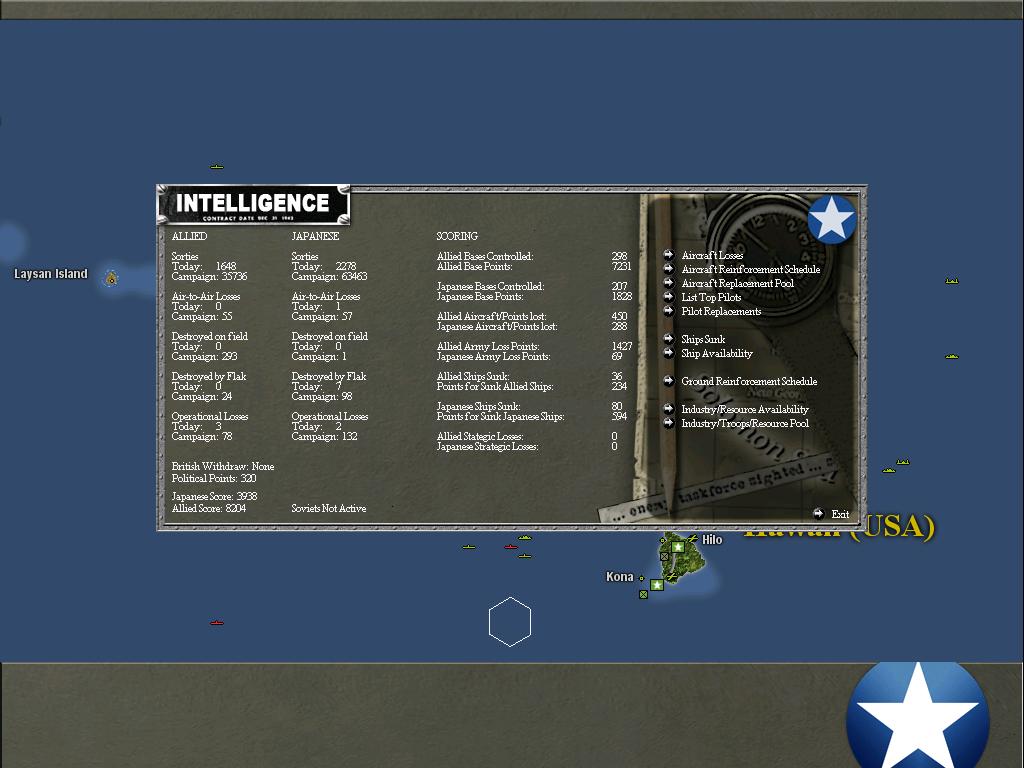Click the arrow icon beside Ground Reinforcement Schedule
This screenshot has height=768, width=1024.
click(x=668, y=381)
